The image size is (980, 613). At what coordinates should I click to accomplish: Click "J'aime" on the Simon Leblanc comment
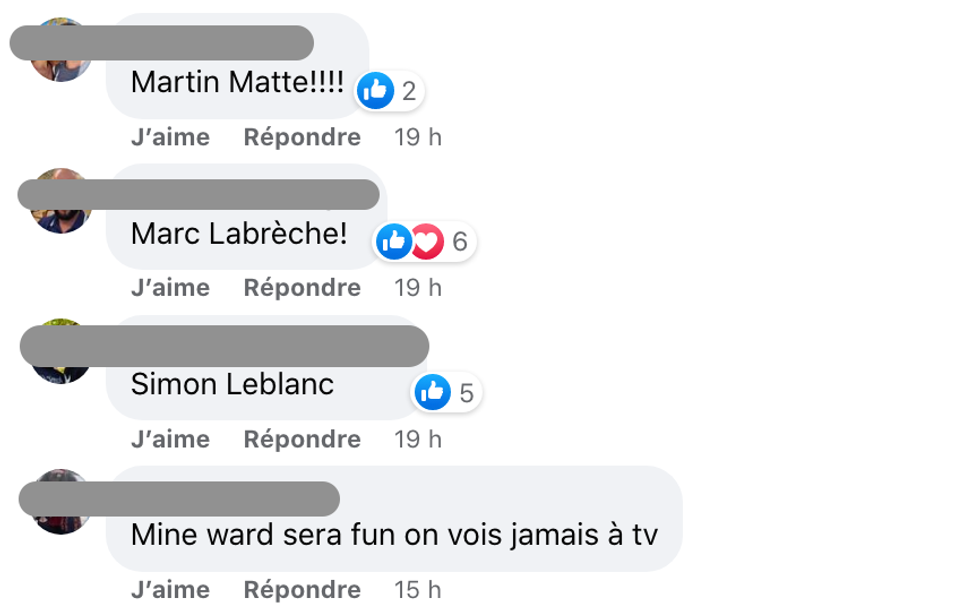[170, 438]
